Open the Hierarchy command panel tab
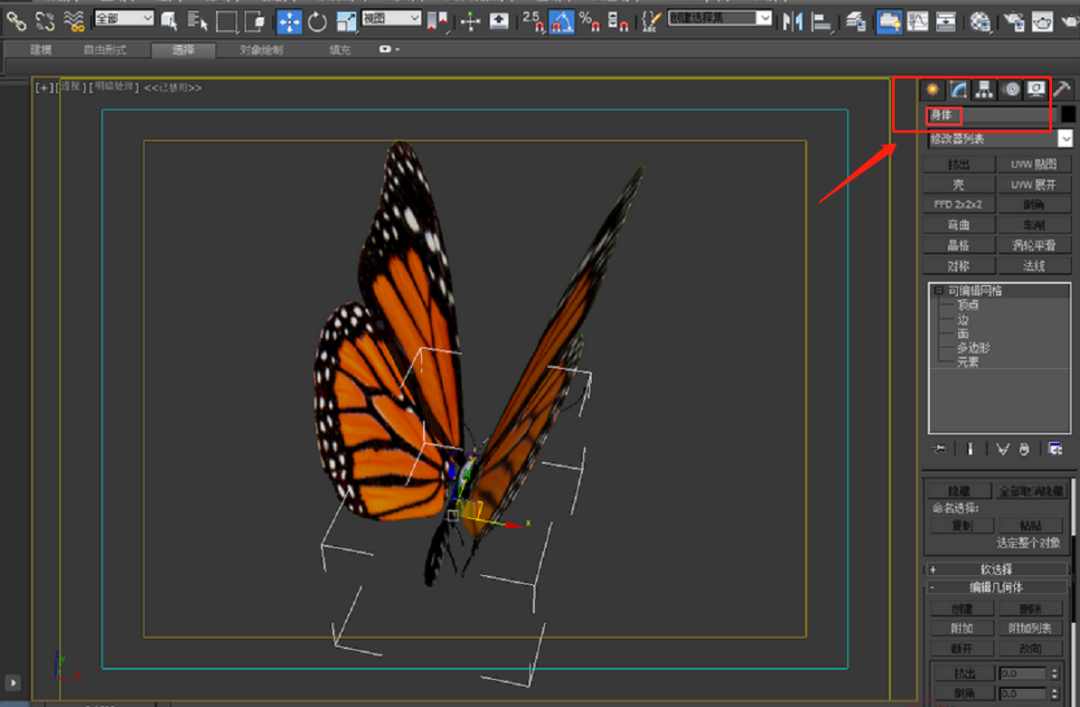Image resolution: width=1080 pixels, height=707 pixels. (x=984, y=90)
